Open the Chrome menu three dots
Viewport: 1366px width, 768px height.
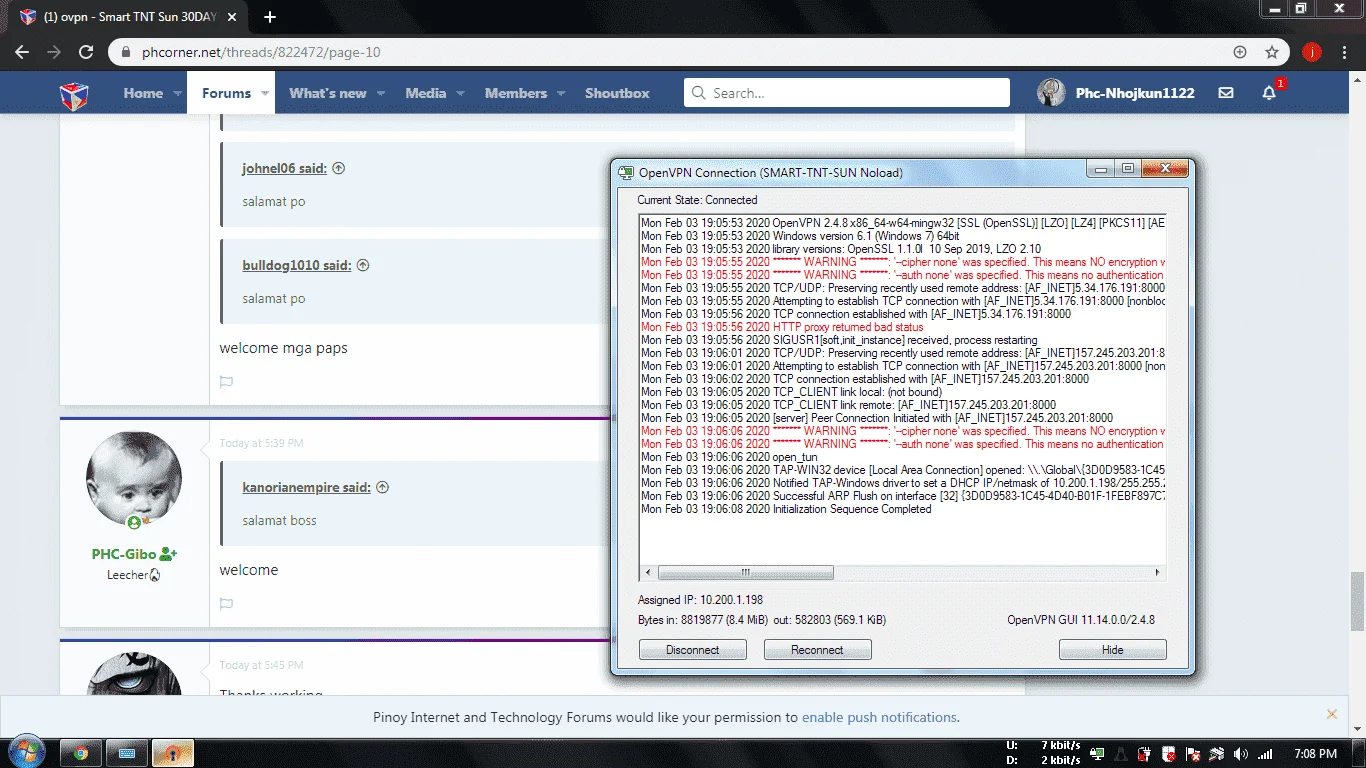coord(1345,52)
